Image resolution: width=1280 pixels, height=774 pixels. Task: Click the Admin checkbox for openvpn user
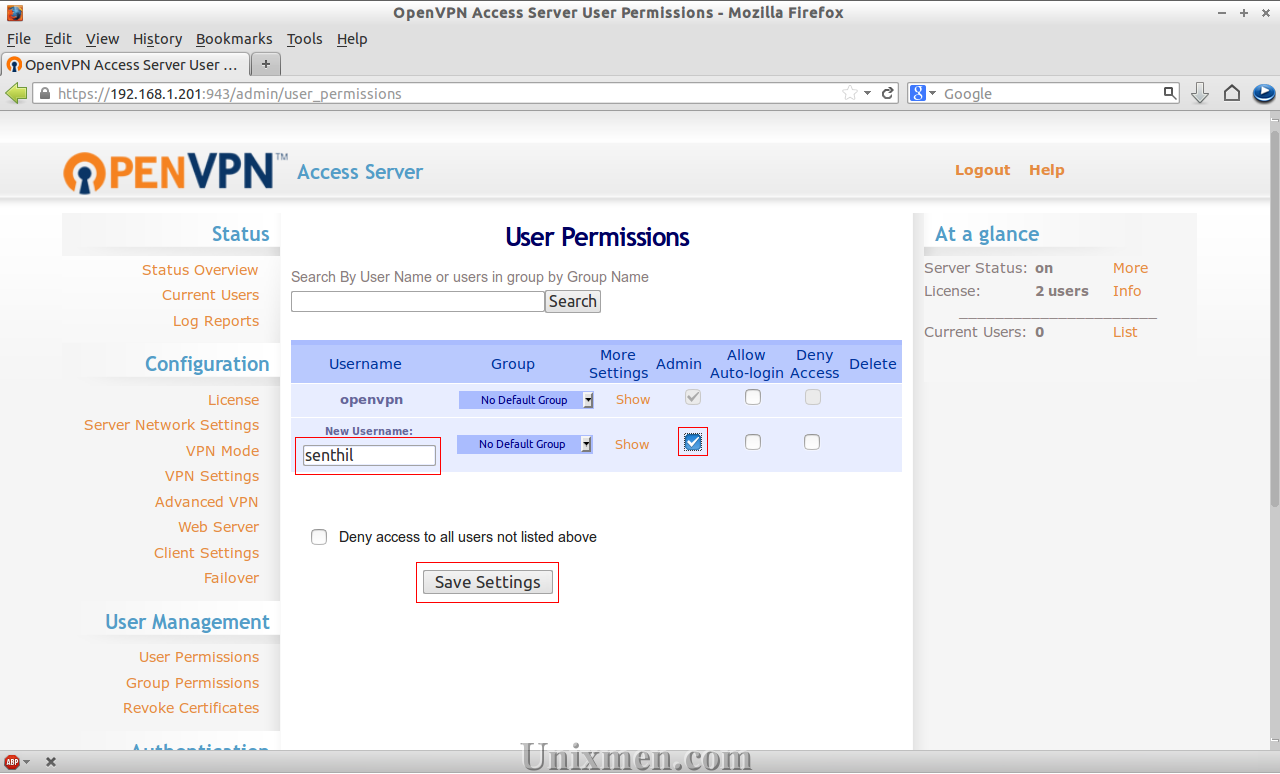pos(693,397)
